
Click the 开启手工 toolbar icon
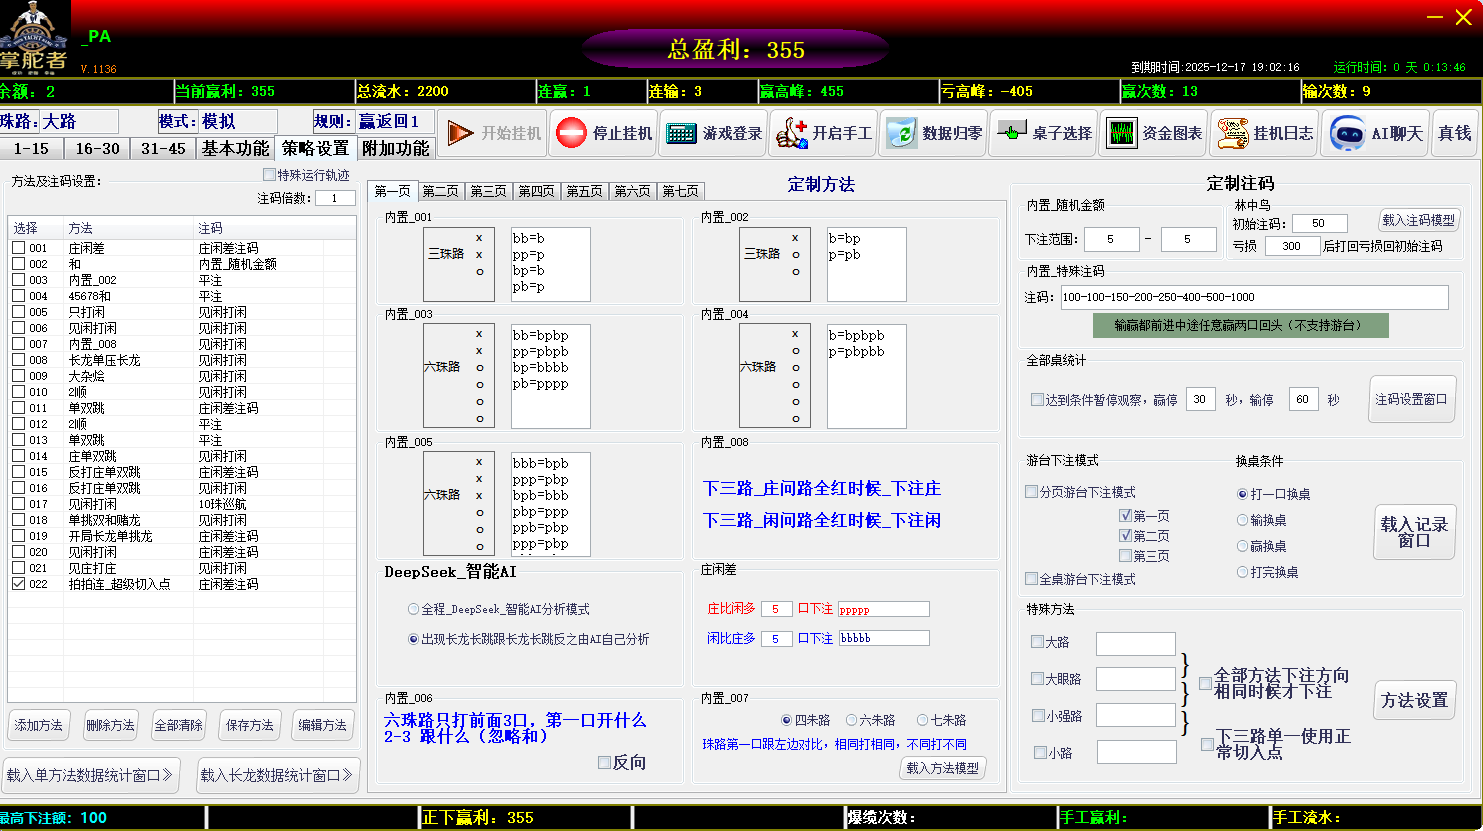click(x=791, y=133)
